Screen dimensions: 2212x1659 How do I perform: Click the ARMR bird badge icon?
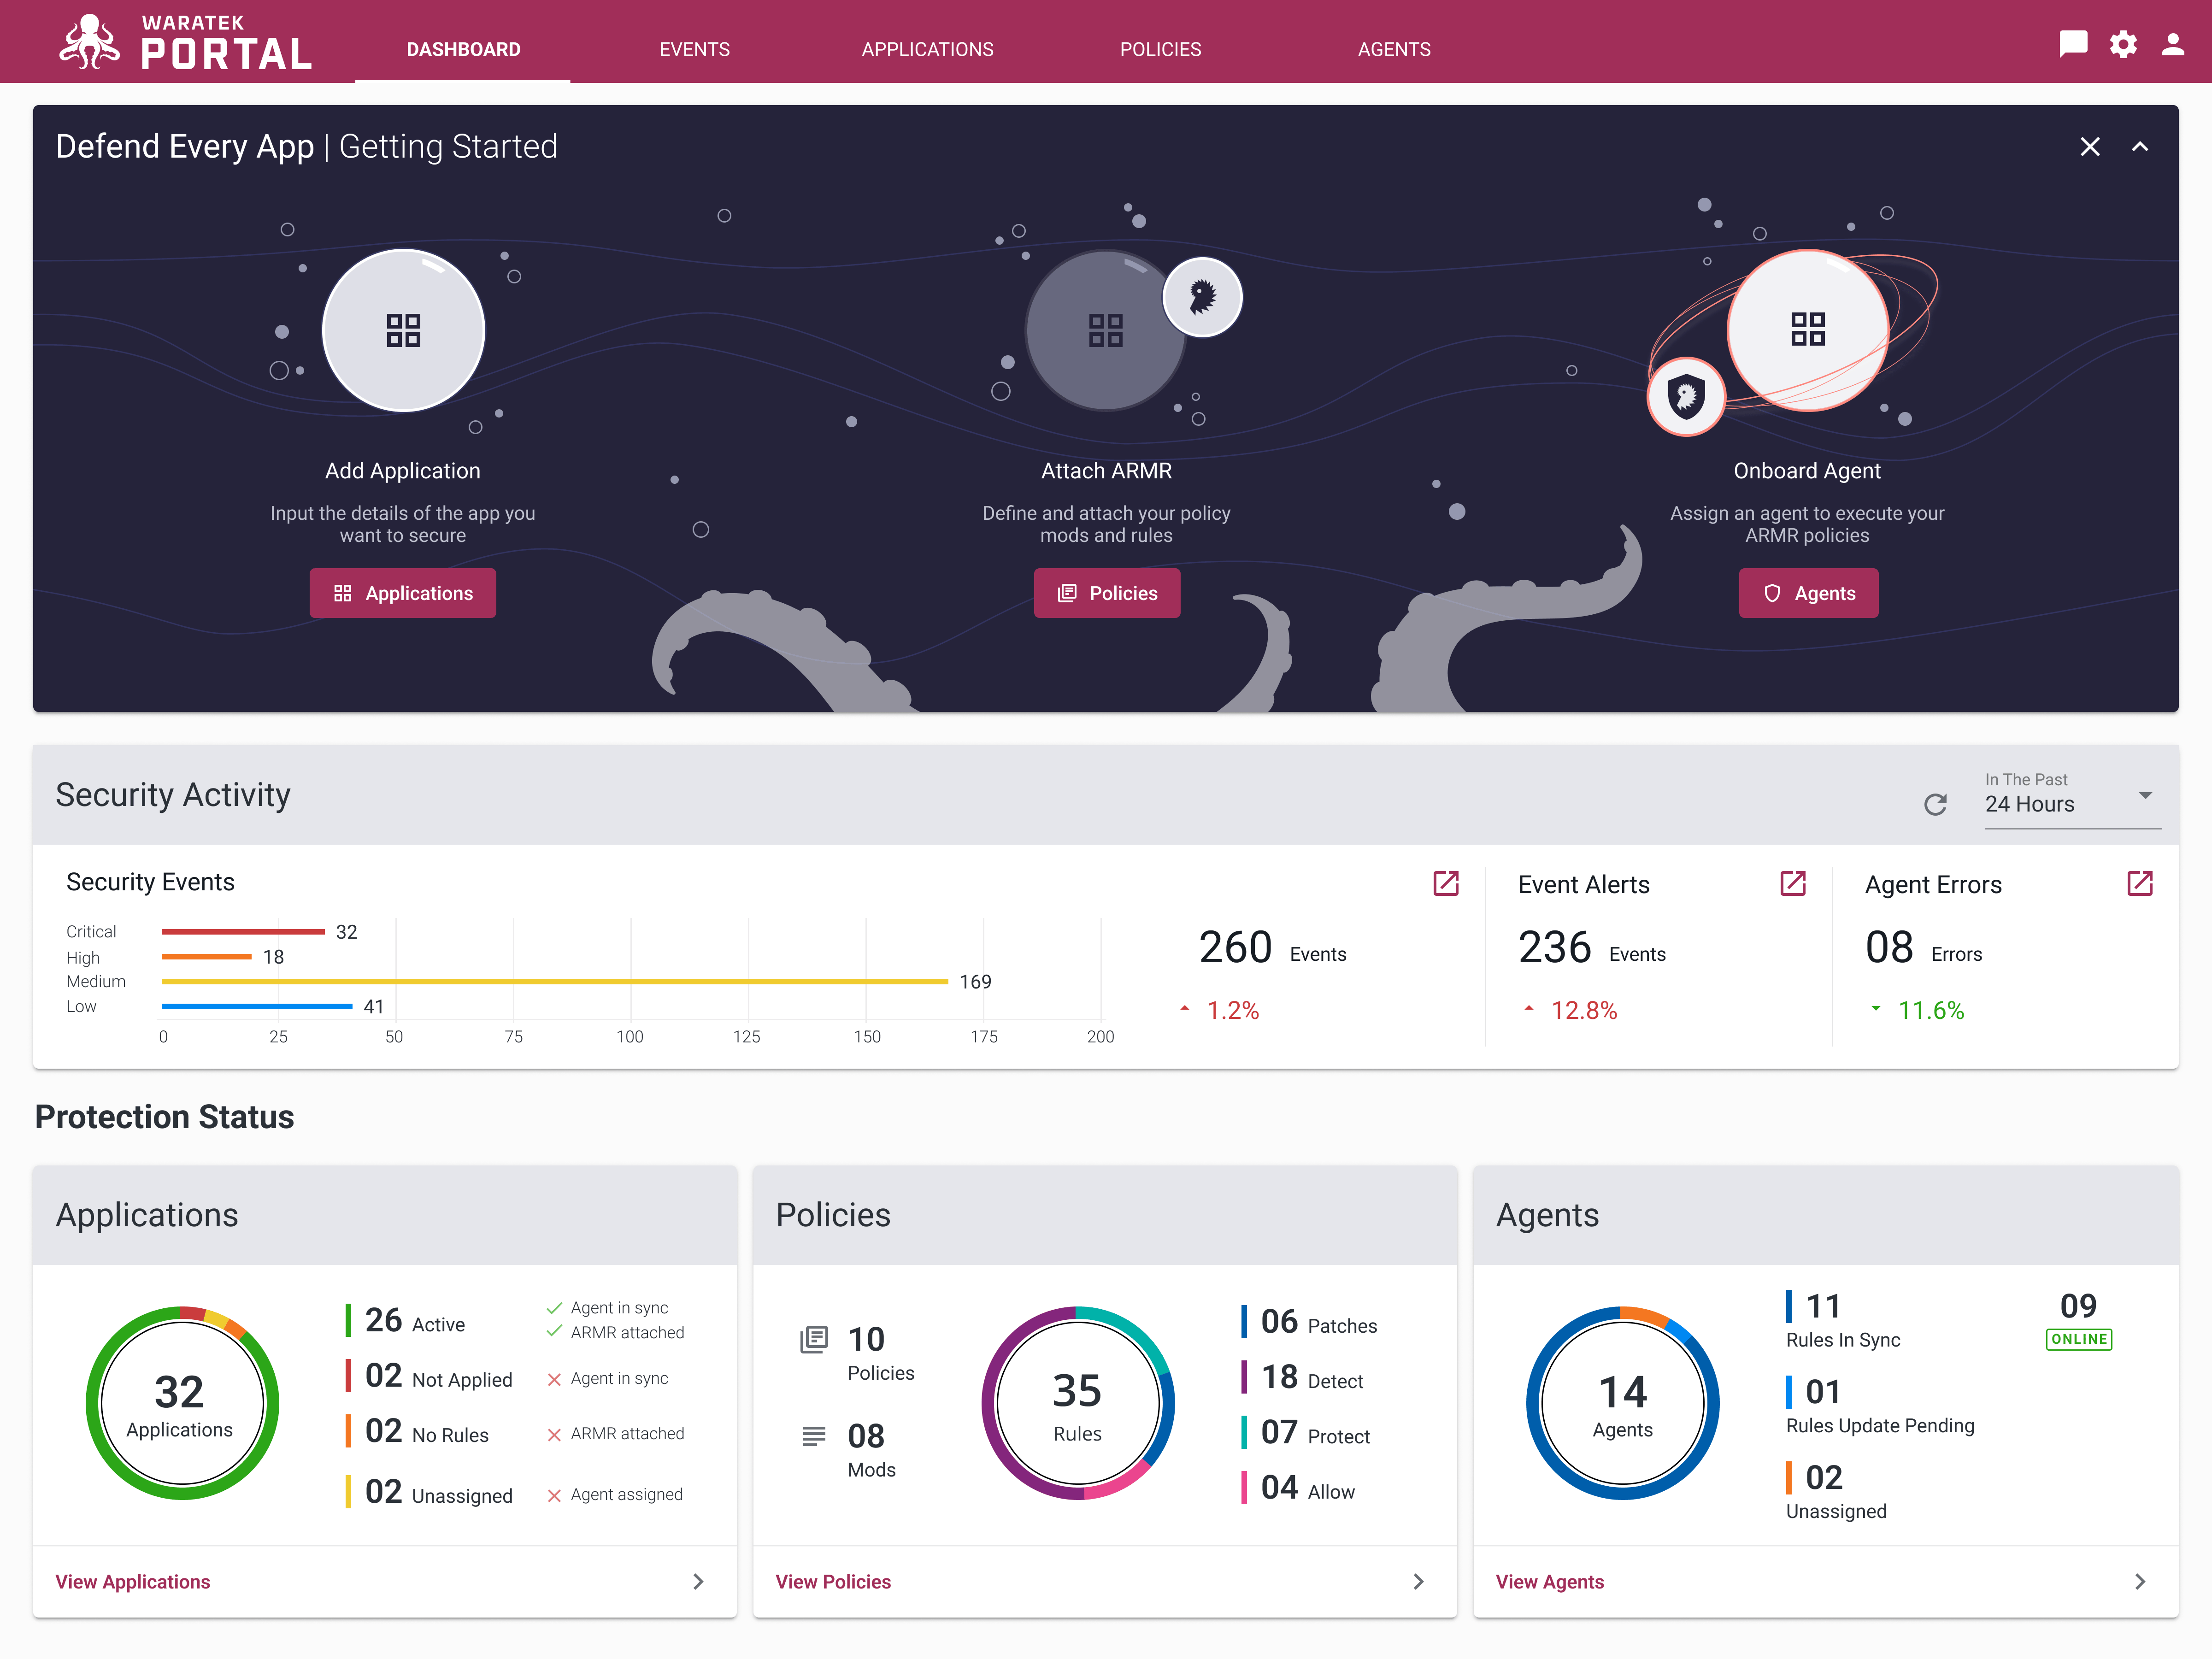tap(1202, 297)
